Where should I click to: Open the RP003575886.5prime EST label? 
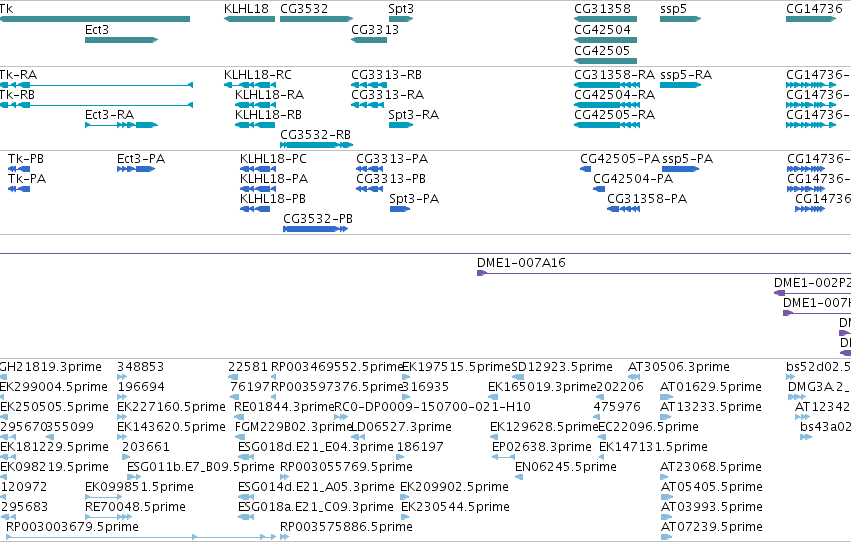point(346,528)
